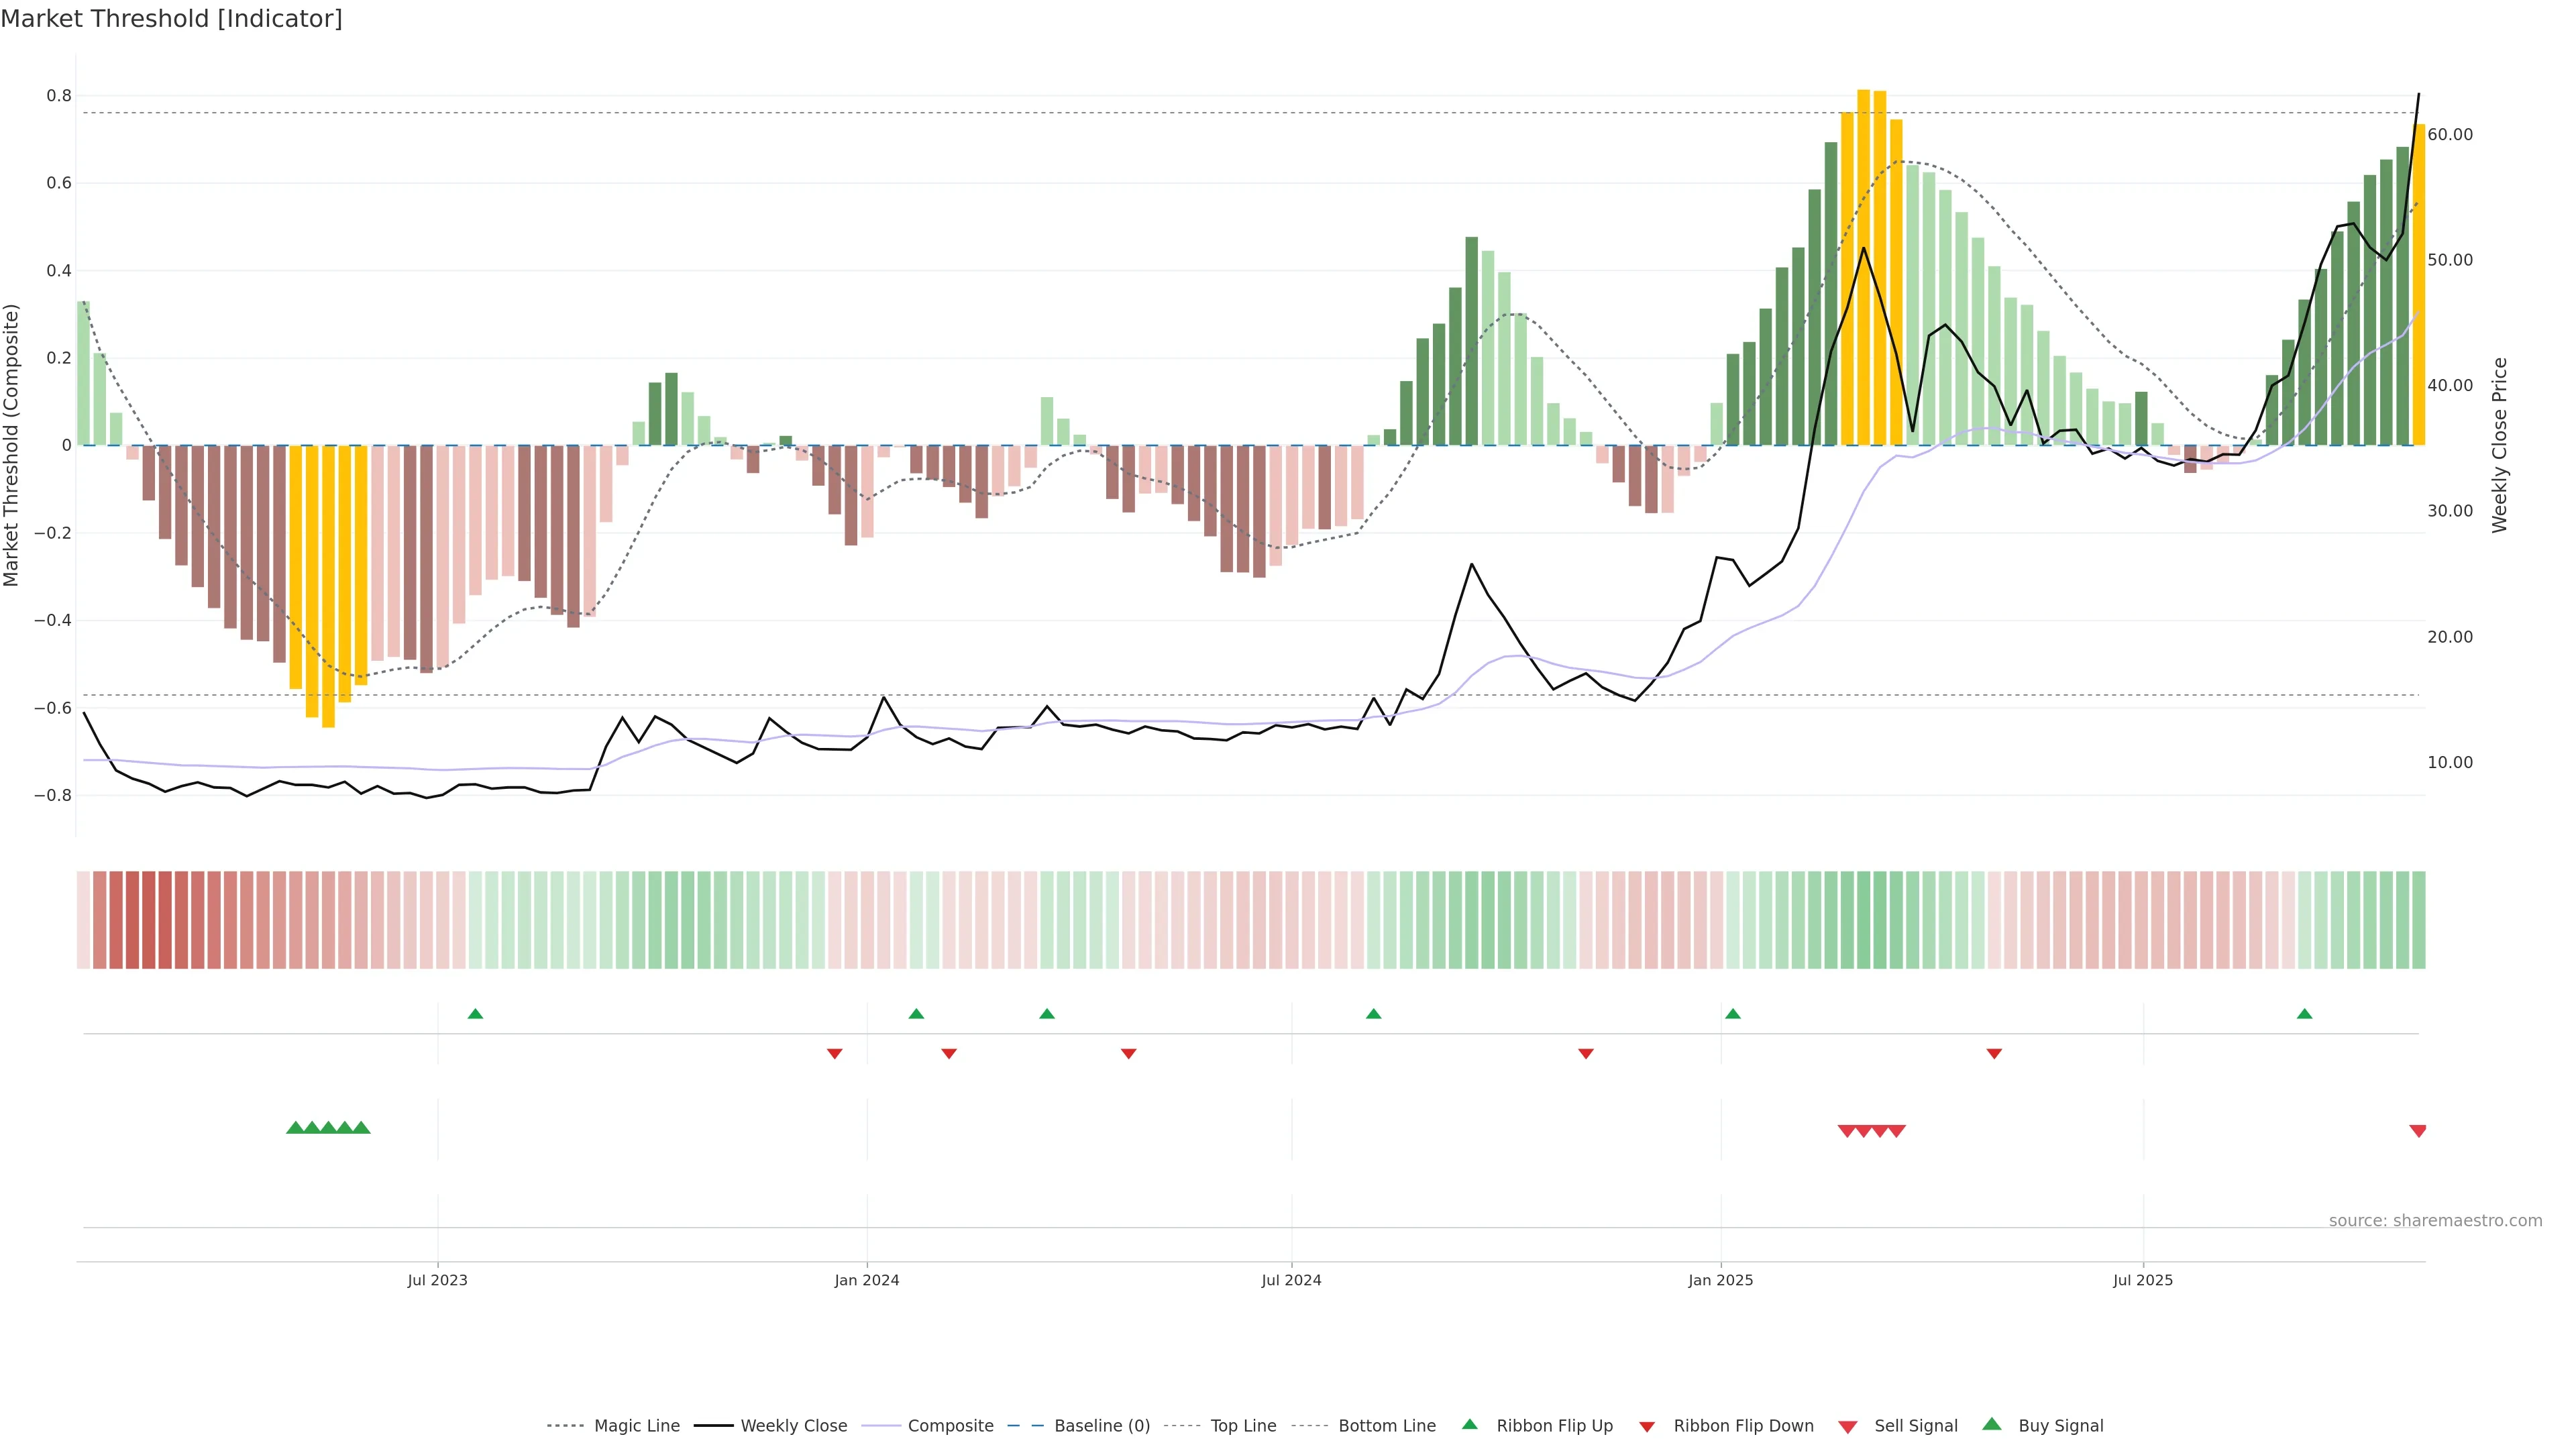Toggle Bottom Line legend entry
Image resolution: width=2576 pixels, height=1449 pixels.
point(1386,1426)
